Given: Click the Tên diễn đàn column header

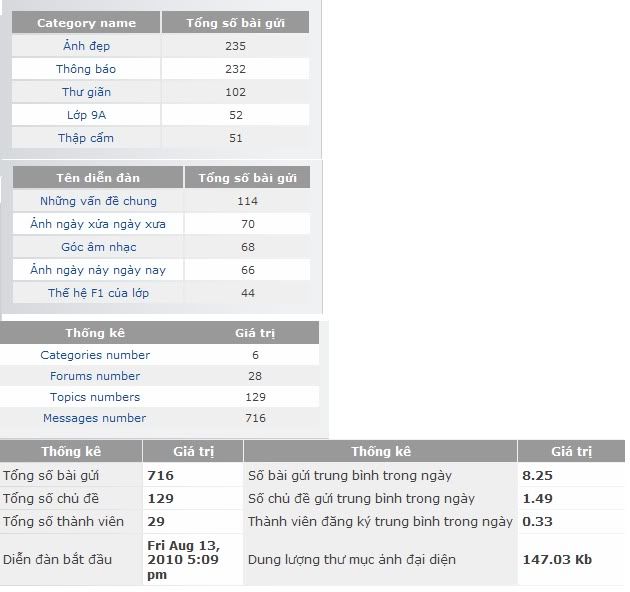Looking at the screenshot, I should [x=98, y=178].
